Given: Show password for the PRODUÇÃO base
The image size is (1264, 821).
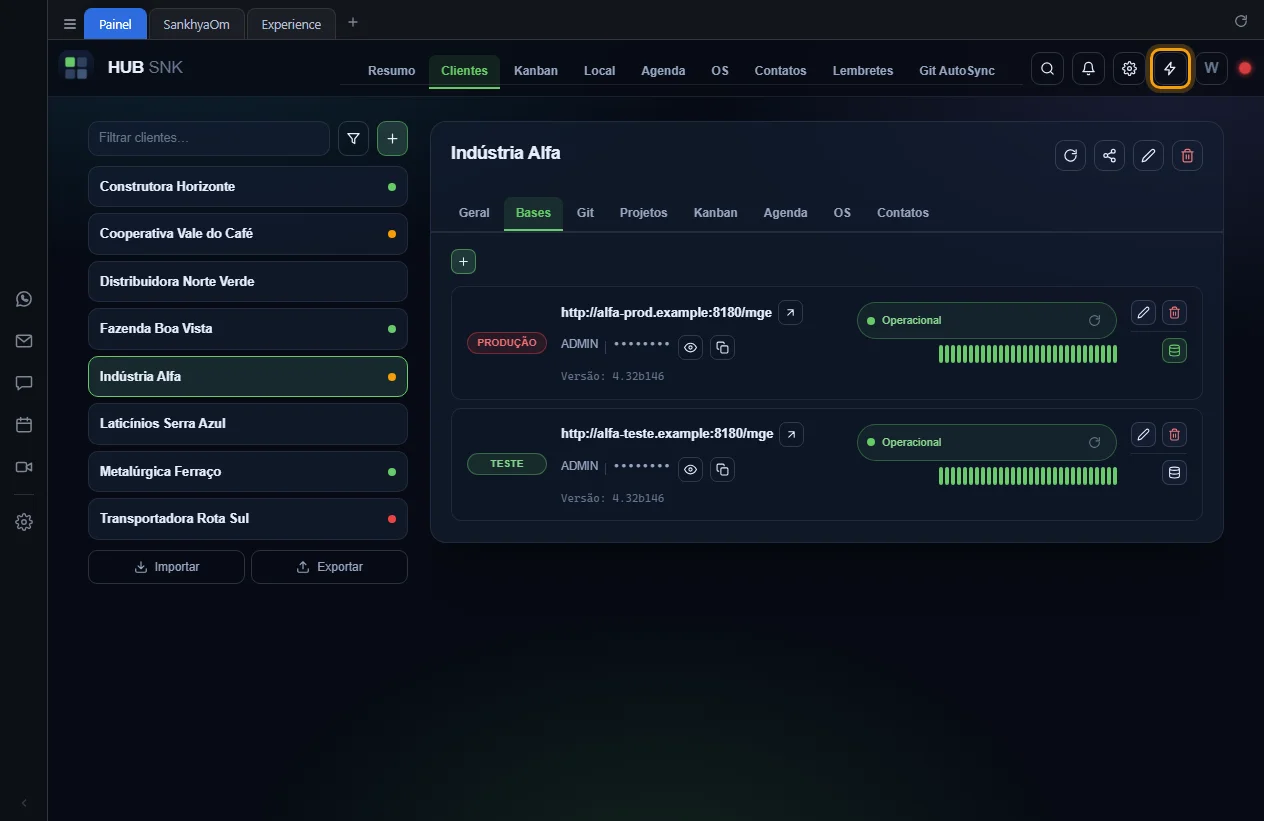Looking at the screenshot, I should point(690,348).
